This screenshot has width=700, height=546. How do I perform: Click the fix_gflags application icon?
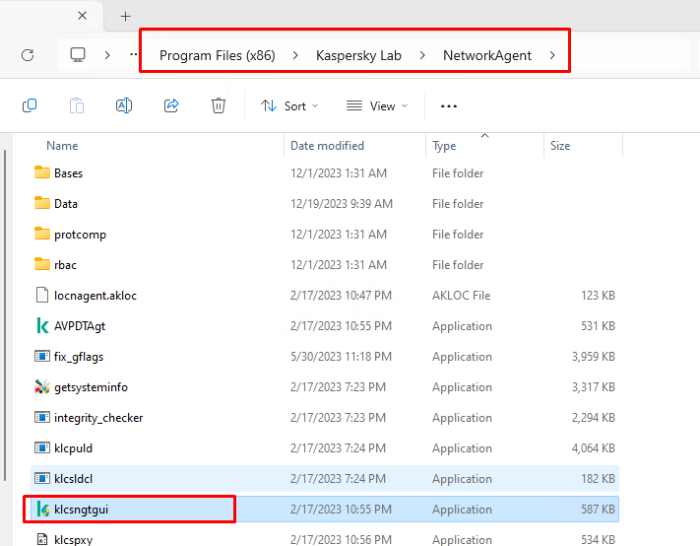point(42,356)
